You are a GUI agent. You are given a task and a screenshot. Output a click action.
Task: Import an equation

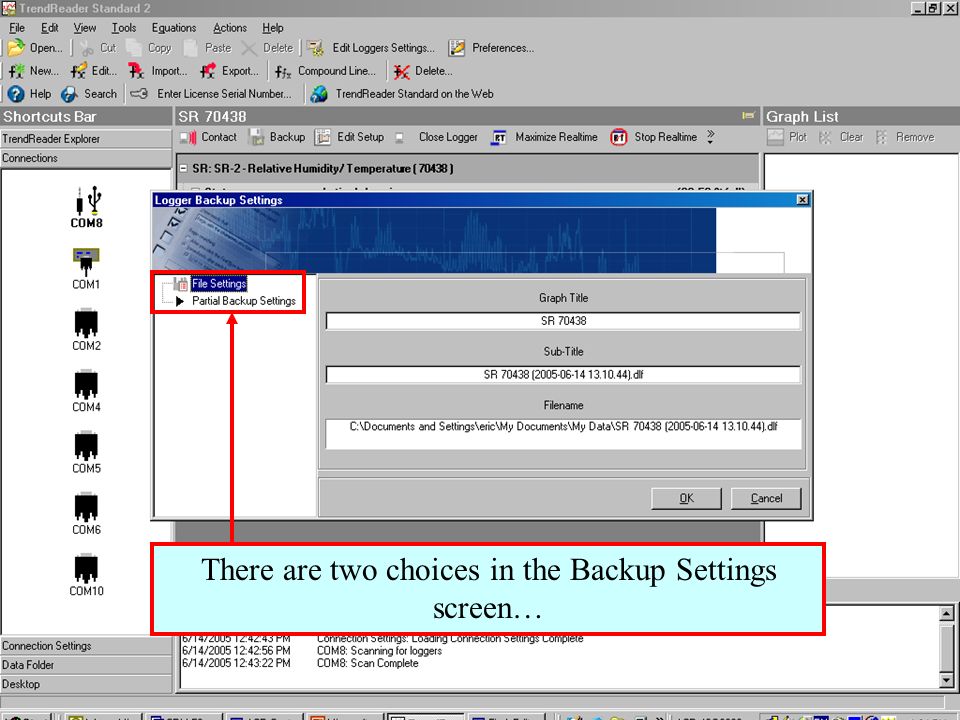point(157,71)
